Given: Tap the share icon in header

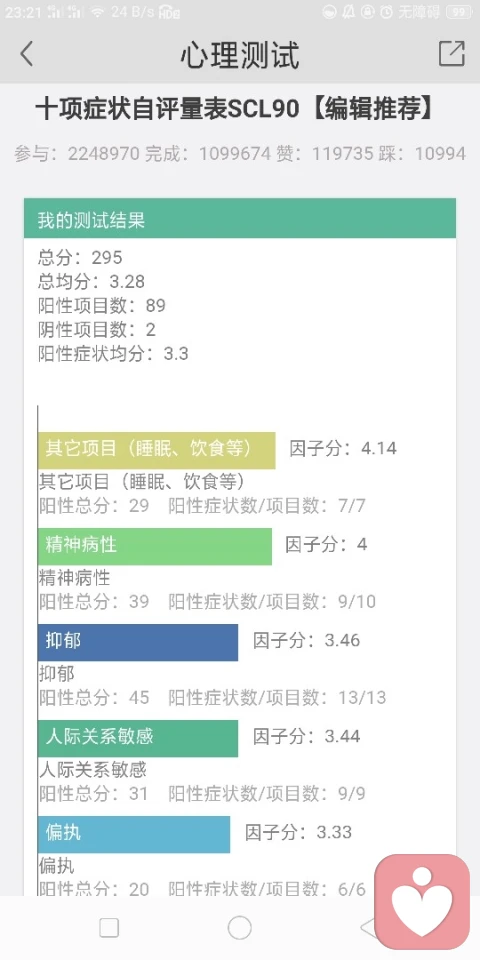Looking at the screenshot, I should 452,54.
